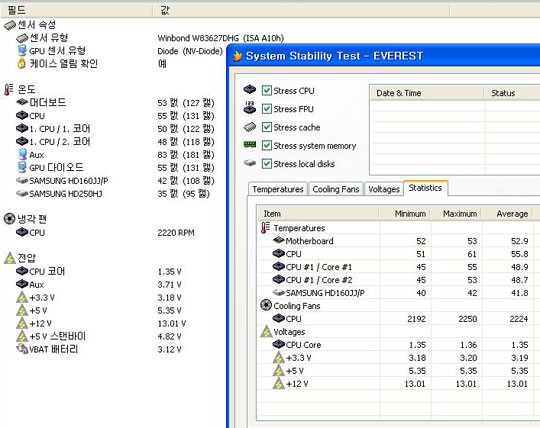
Task: Toggle the Stress FPU checkbox
Action: (267, 109)
